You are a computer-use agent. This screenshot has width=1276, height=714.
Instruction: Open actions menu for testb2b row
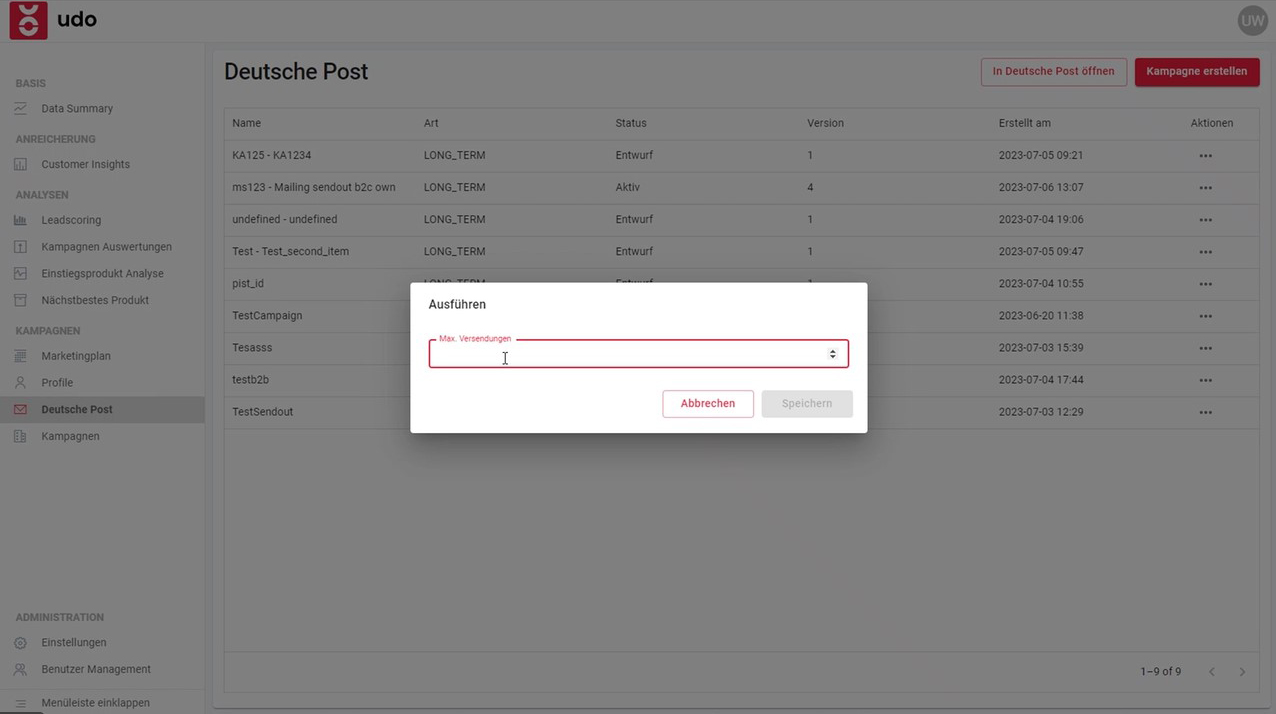(1205, 380)
